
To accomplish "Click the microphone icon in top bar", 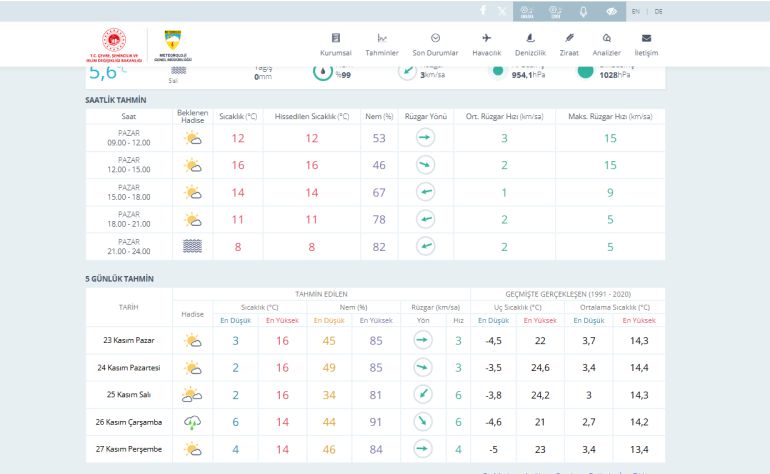I will click(x=583, y=11).
